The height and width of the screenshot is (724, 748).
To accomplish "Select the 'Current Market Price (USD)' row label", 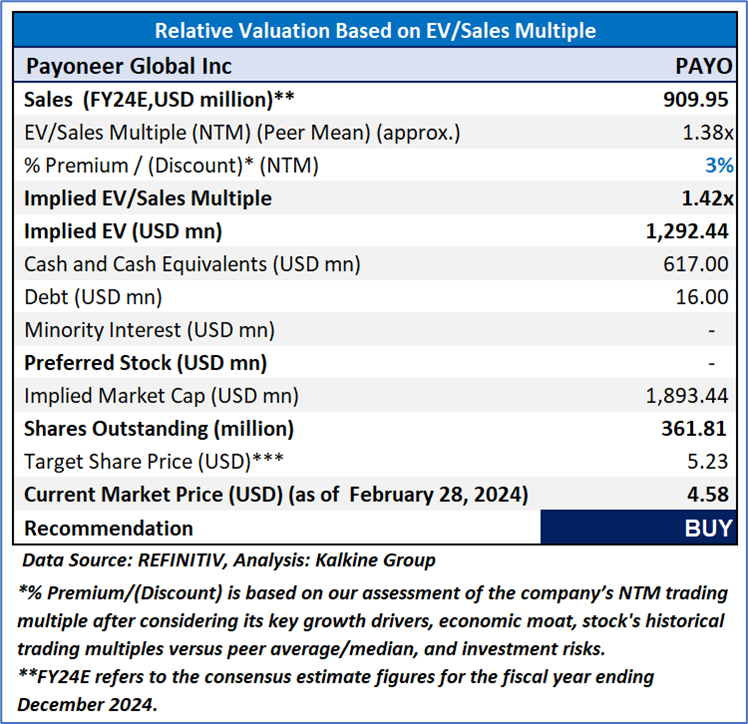I will pos(276,495).
